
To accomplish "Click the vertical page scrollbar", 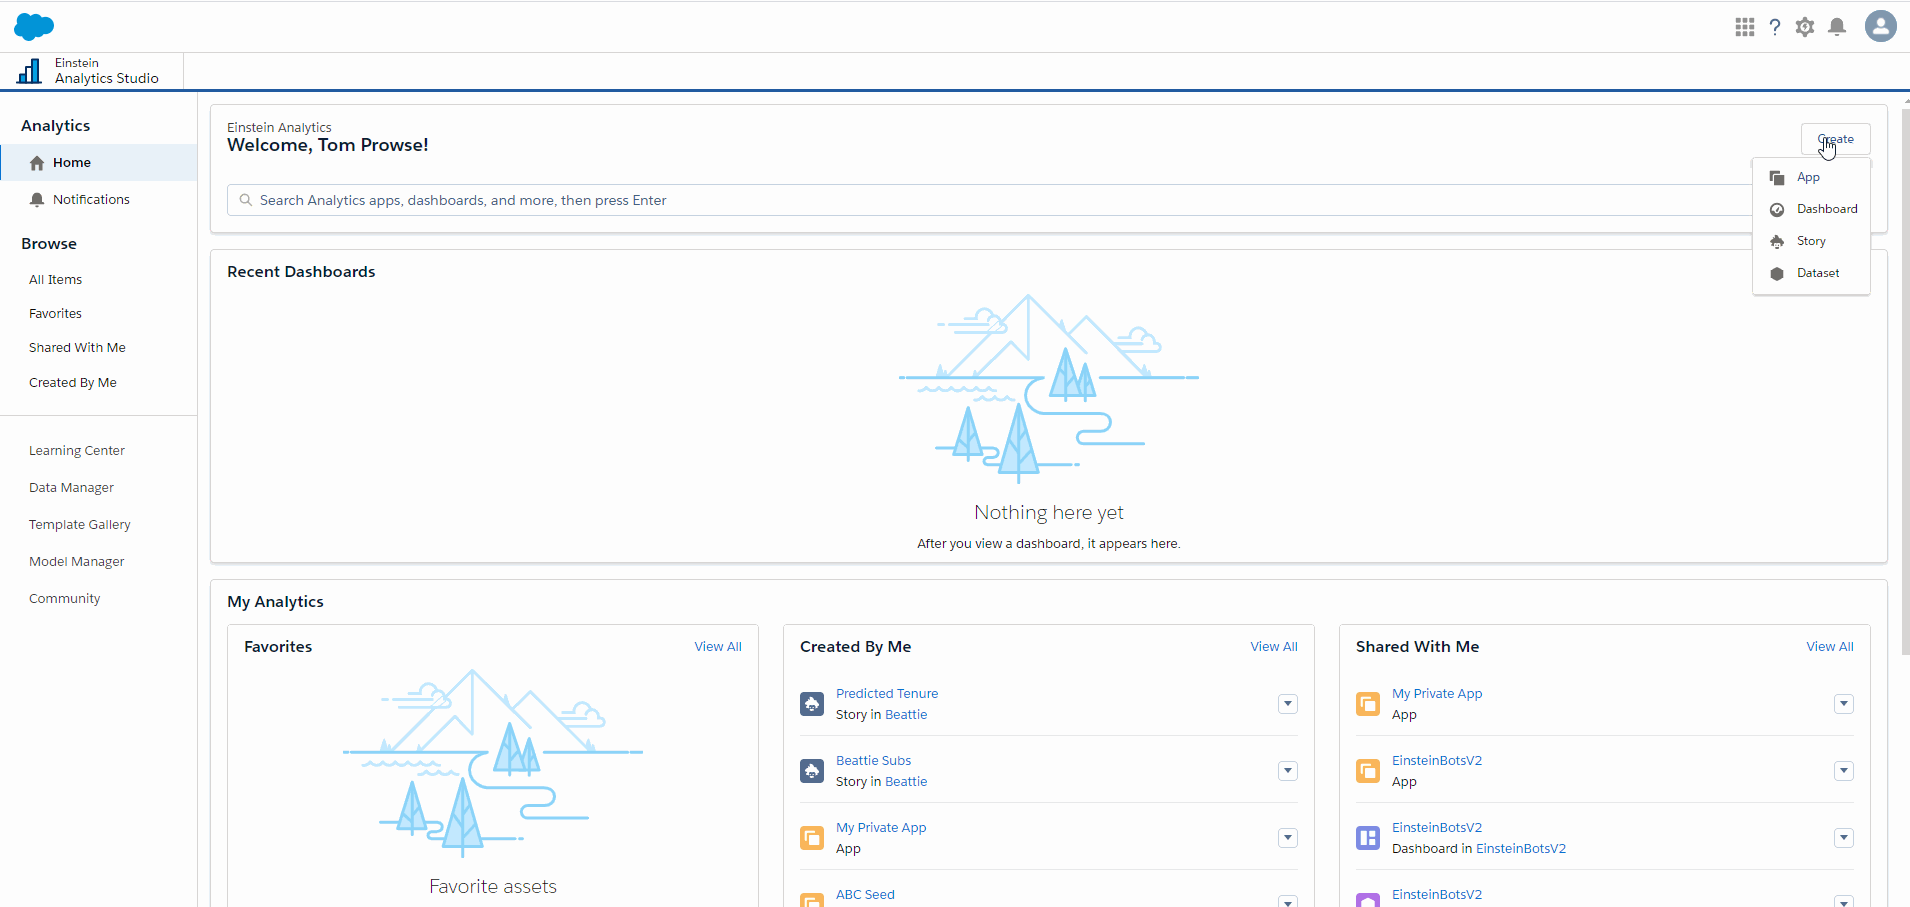I will click(x=1905, y=380).
